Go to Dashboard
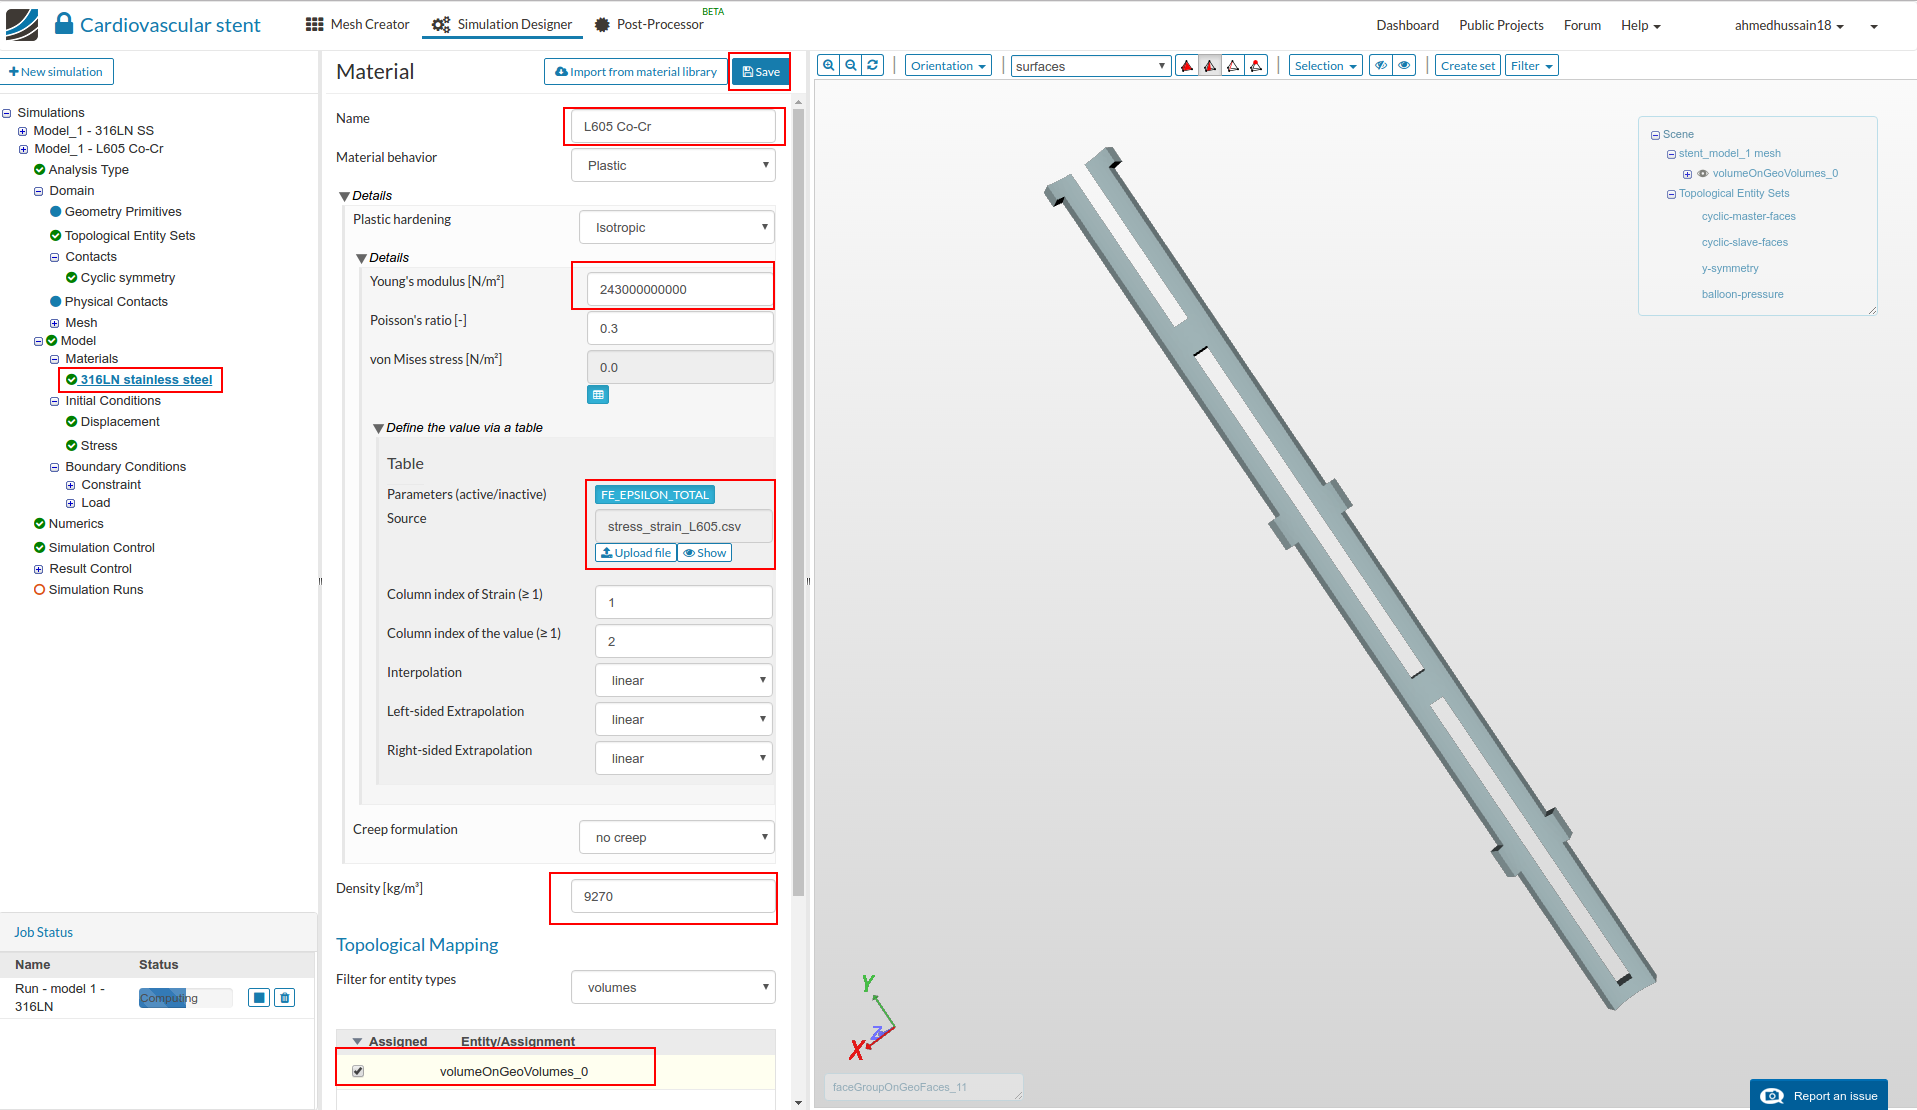The width and height of the screenshot is (1917, 1110). tap(1407, 25)
